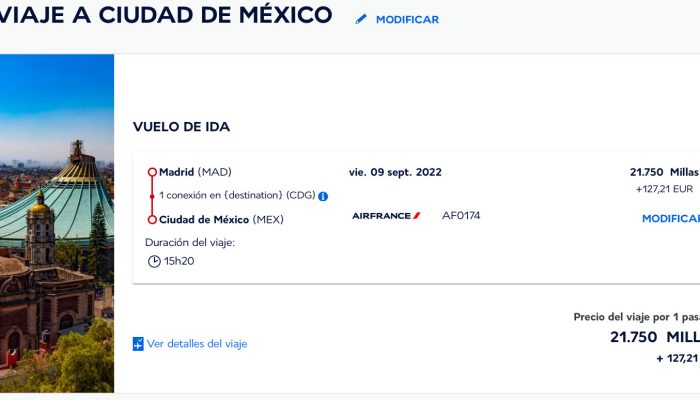This screenshot has width=700, height=400.
Task: Click the Ciudad de México arrival circle marker
Action: [152, 220]
